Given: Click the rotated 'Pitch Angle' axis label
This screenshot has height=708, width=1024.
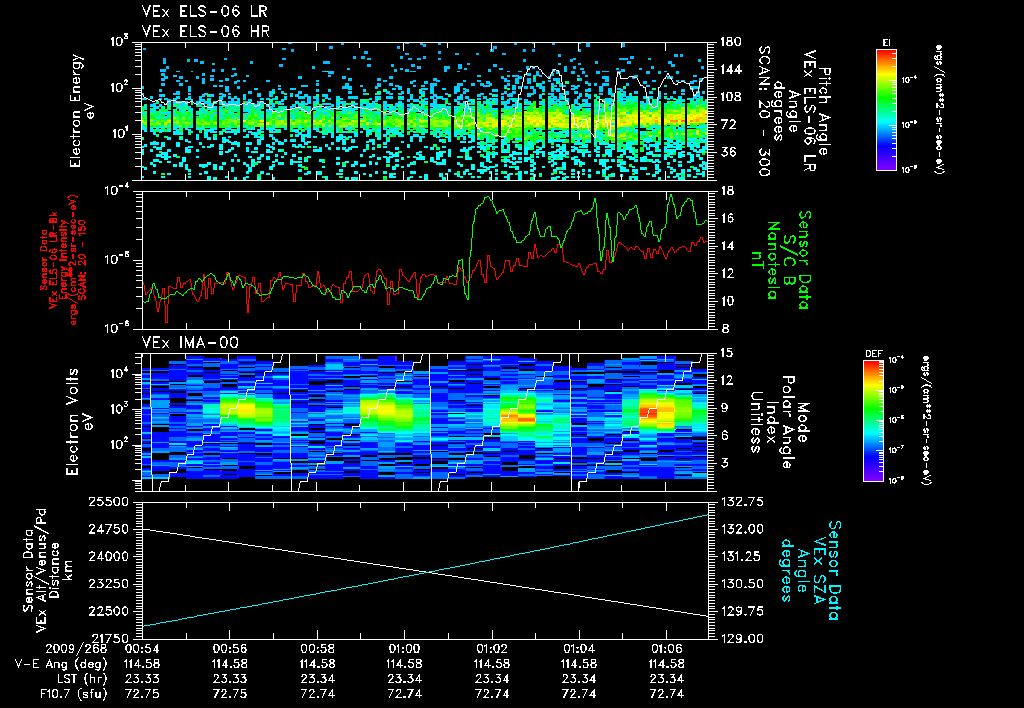Looking at the screenshot, I should pos(825,111).
